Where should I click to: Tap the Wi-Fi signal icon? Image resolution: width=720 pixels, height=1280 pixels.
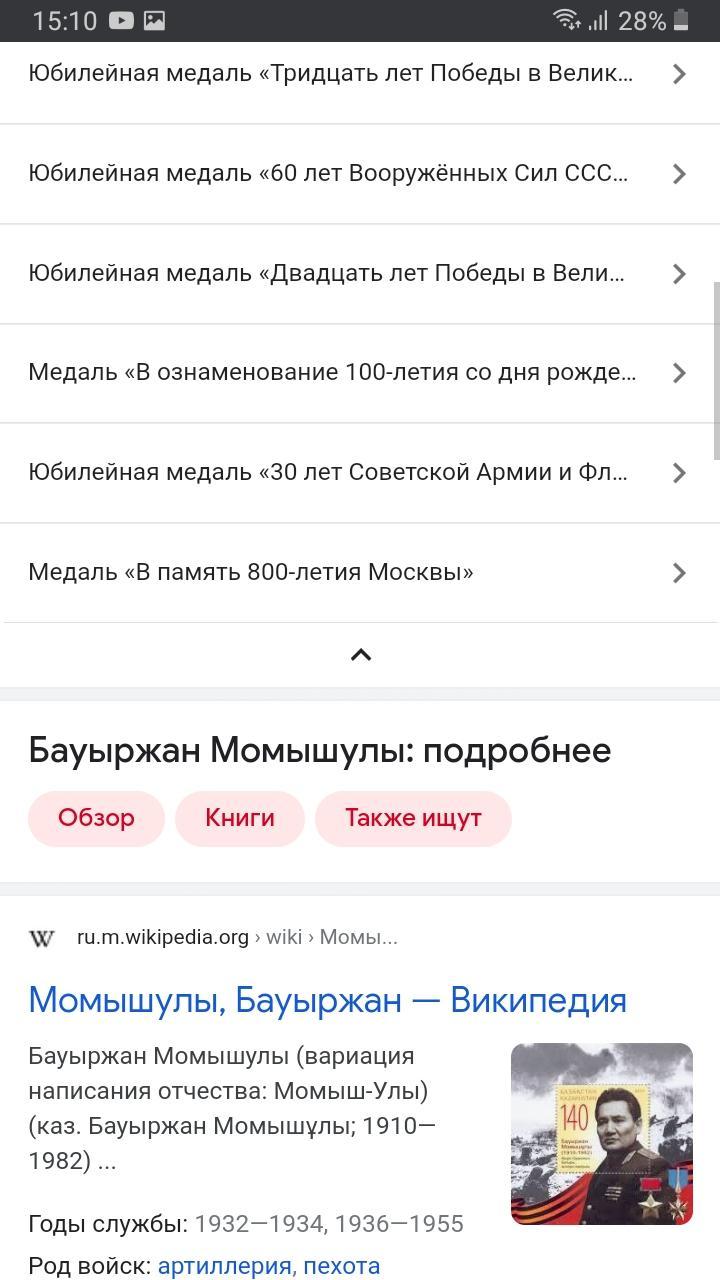(567, 20)
